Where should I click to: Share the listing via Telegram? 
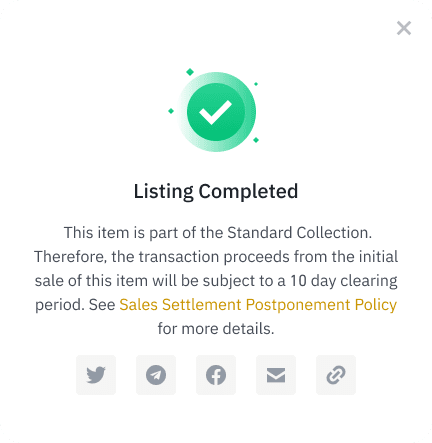tap(156, 375)
